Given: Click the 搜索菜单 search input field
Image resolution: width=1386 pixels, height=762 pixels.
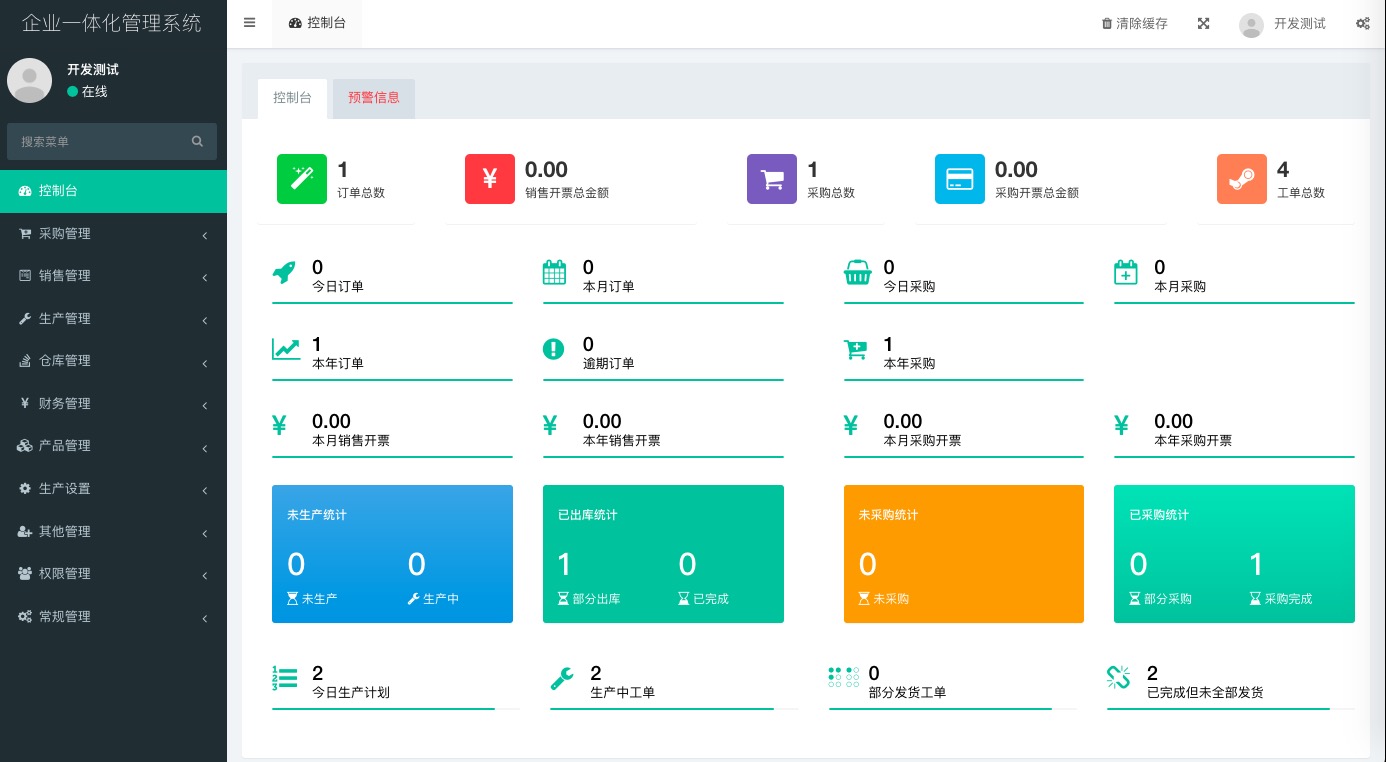Looking at the screenshot, I should point(100,142).
